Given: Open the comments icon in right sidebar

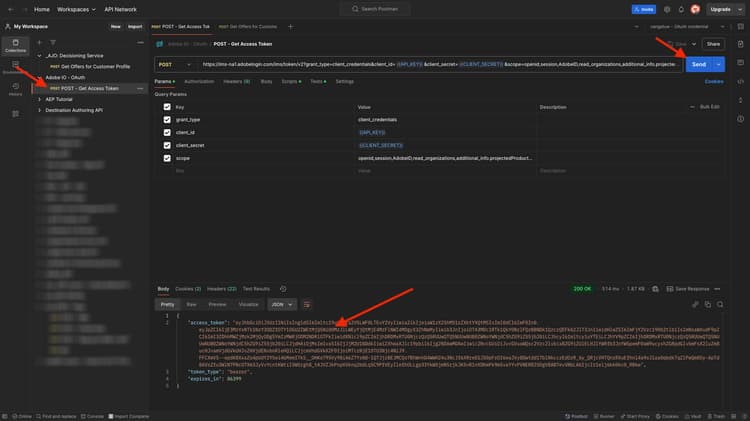Looking at the screenshot, I should 740,63.
